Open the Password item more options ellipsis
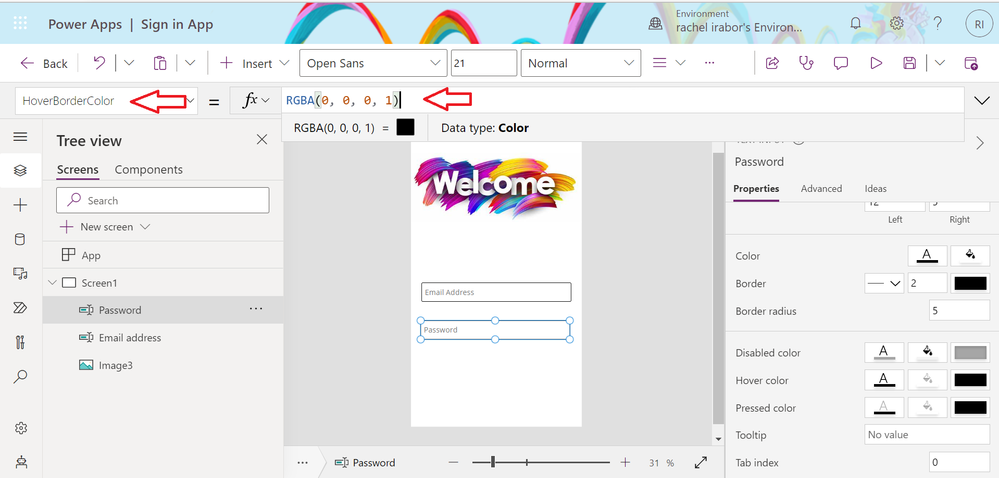Viewport: 999px width, 478px height. click(x=256, y=309)
